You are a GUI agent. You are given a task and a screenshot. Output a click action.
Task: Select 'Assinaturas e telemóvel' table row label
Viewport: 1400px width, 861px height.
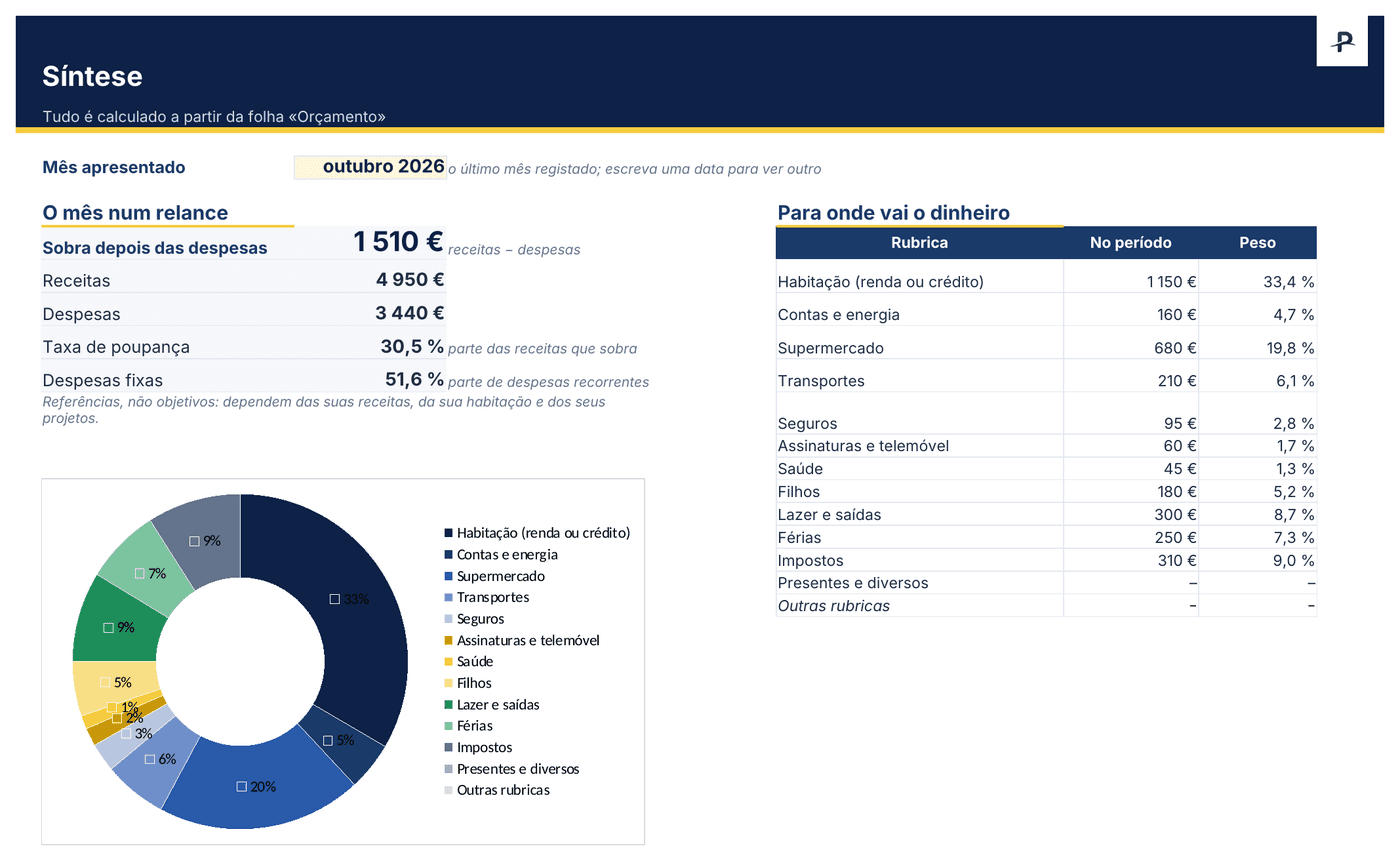click(863, 446)
